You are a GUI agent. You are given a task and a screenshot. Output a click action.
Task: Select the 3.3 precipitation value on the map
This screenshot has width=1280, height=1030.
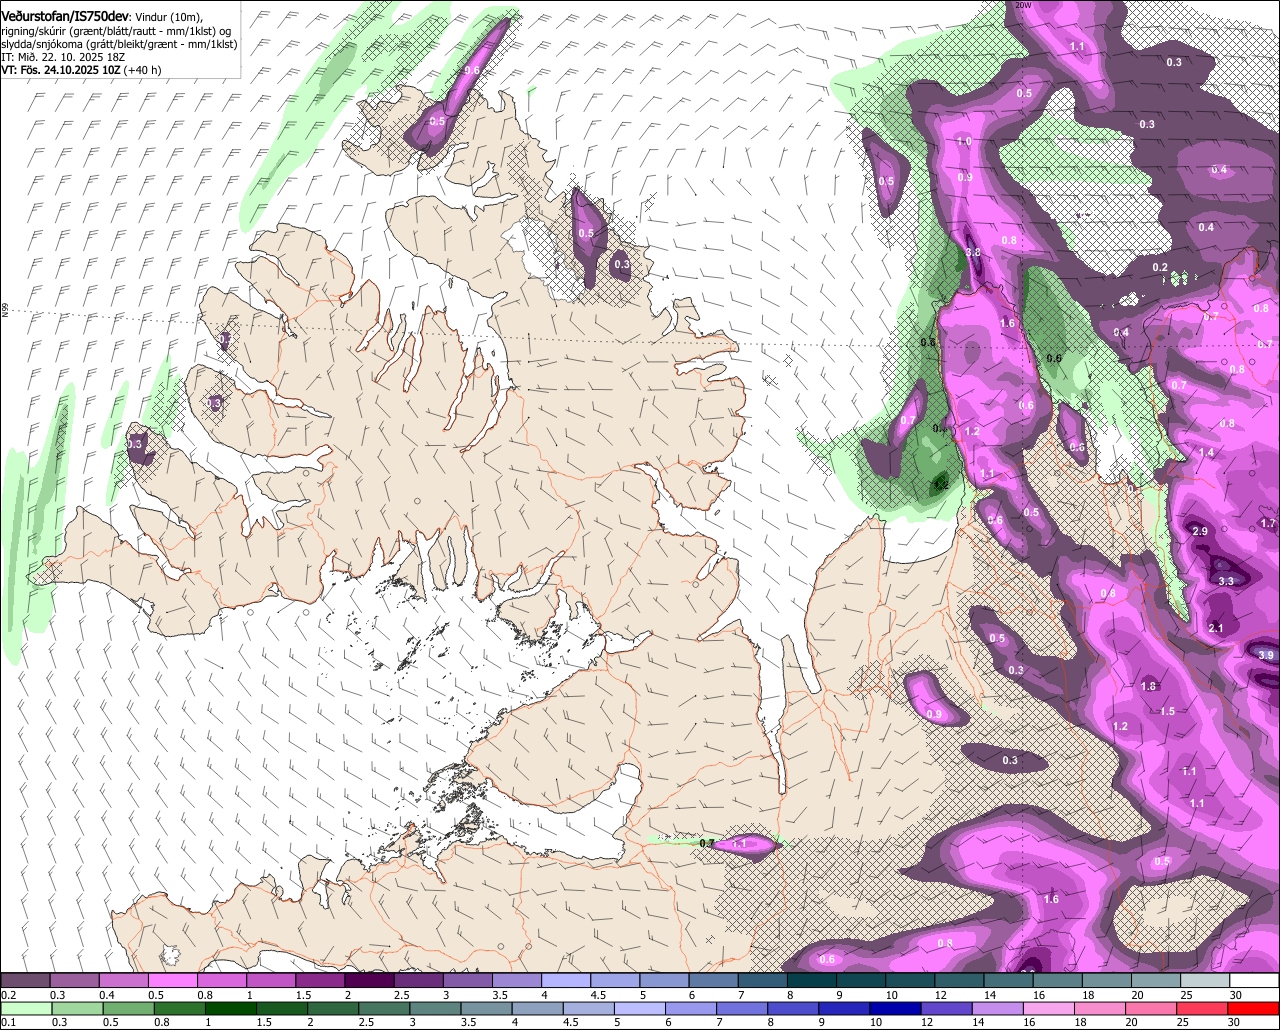[1226, 581]
